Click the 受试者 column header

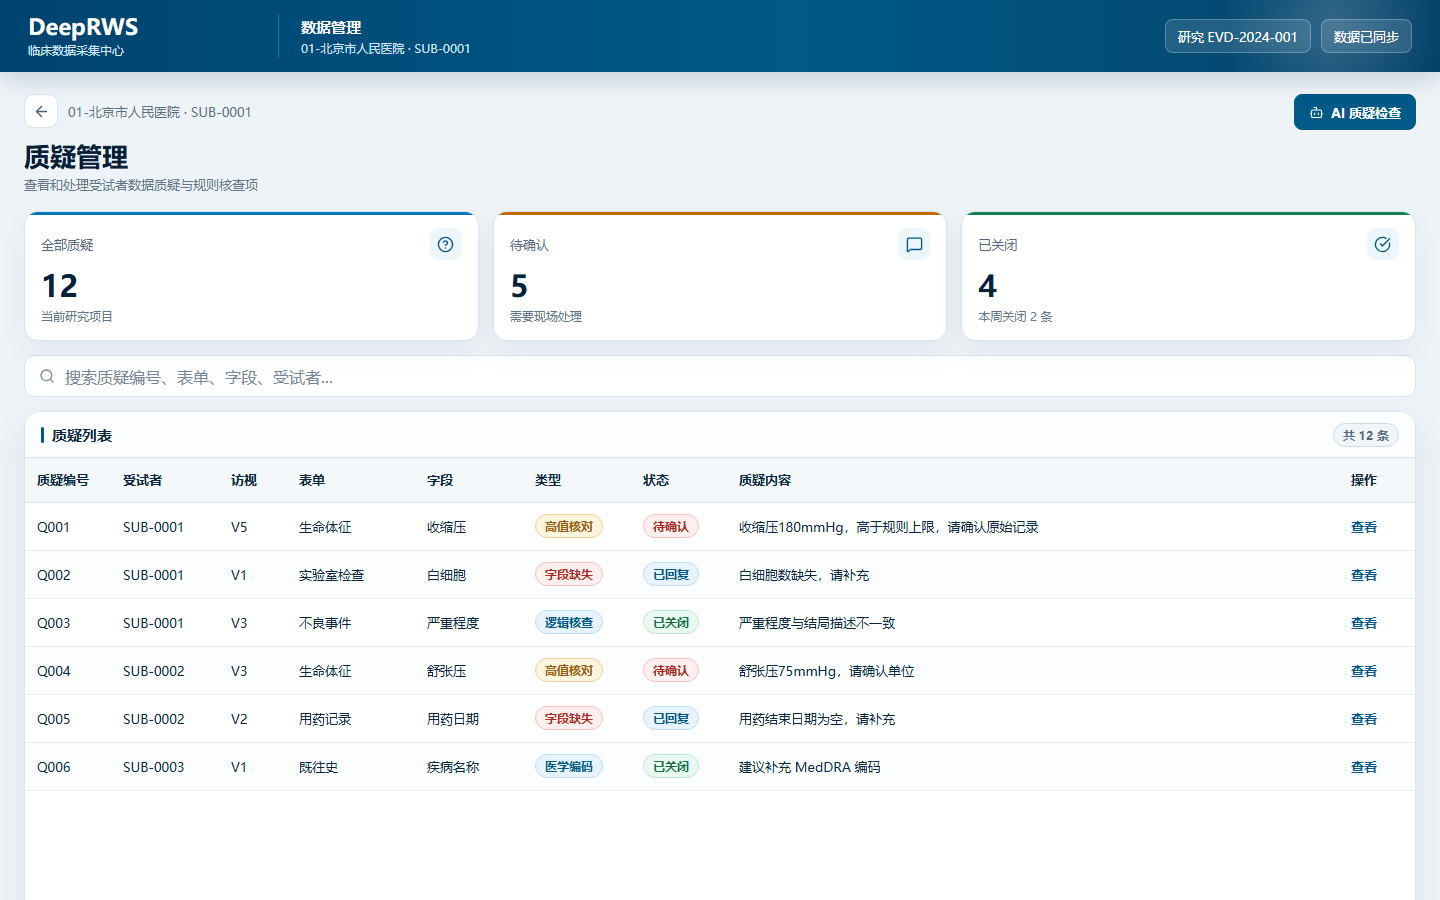point(142,480)
